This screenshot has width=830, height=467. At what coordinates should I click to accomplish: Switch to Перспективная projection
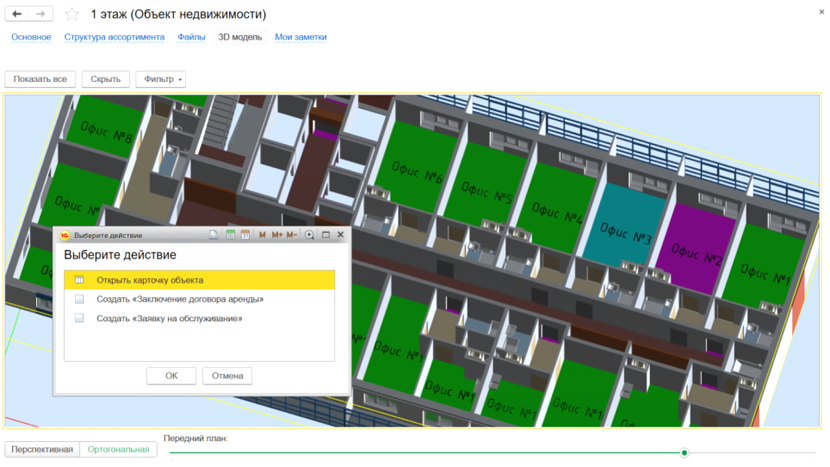42,450
